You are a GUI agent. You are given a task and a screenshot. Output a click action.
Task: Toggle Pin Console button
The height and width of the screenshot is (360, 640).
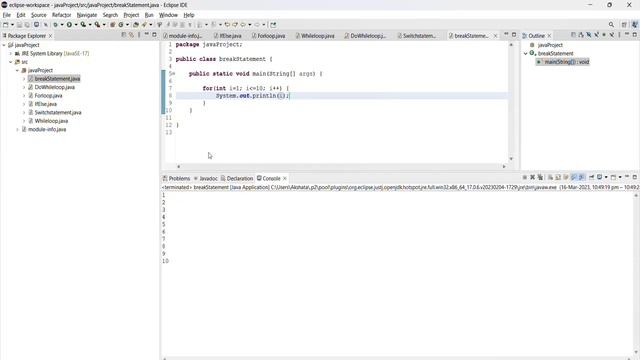tap(591, 177)
